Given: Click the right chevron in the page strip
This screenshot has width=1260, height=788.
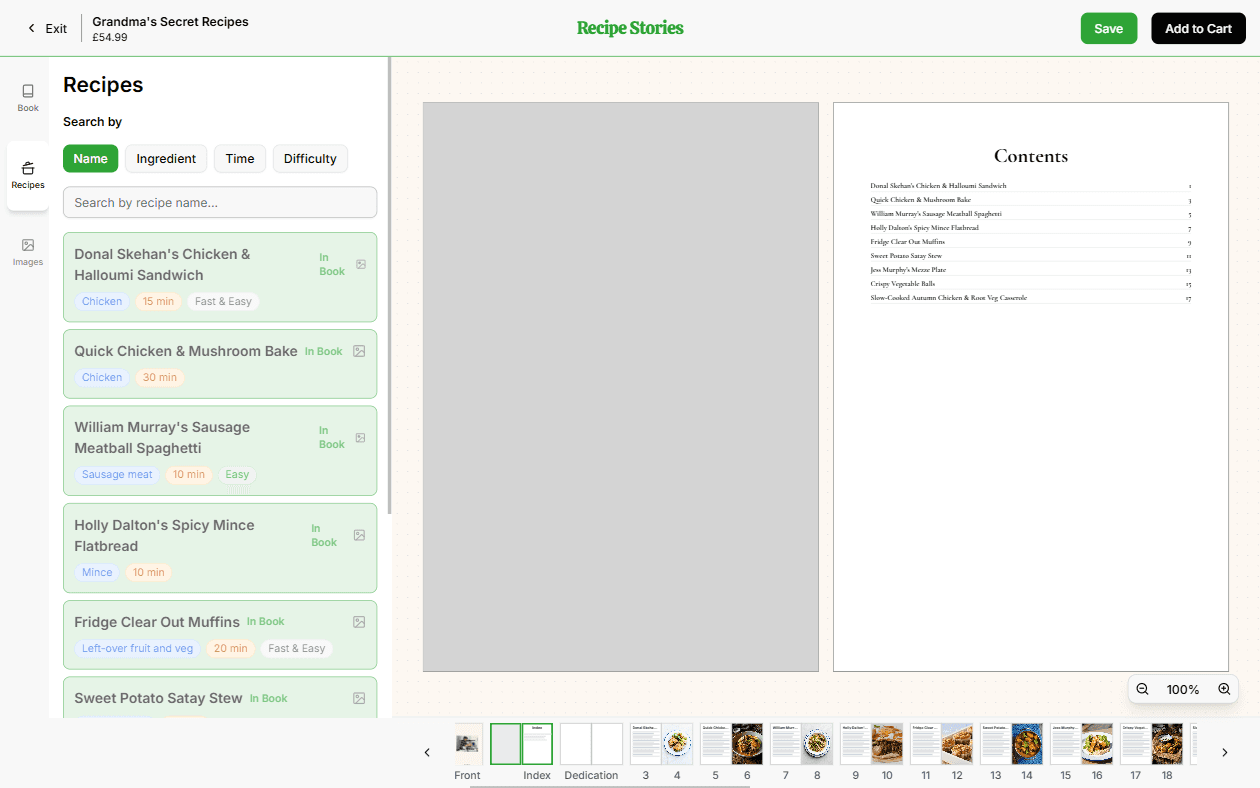Looking at the screenshot, I should point(1224,752).
